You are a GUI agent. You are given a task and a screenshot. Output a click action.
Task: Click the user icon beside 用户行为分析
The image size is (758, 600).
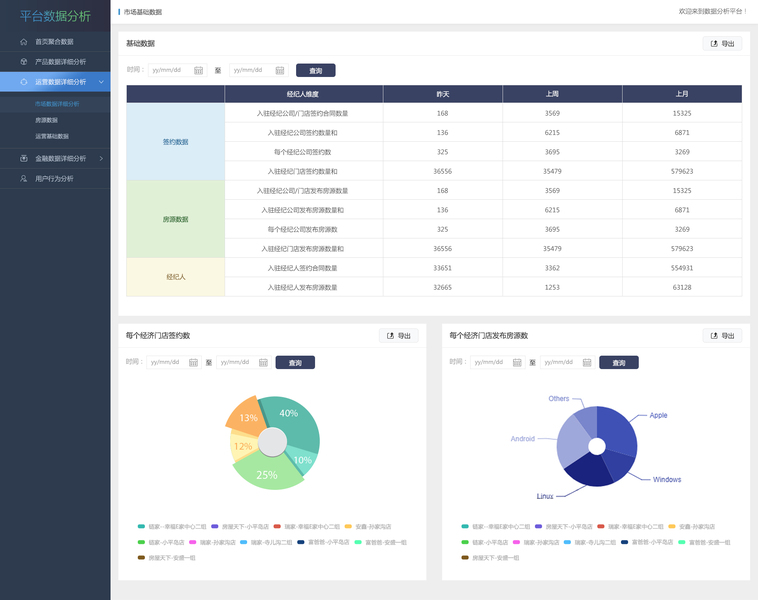[24, 179]
